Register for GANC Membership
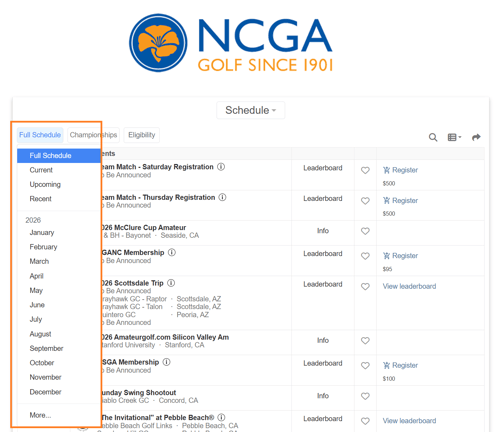This screenshot has width=494, height=432. click(x=400, y=256)
